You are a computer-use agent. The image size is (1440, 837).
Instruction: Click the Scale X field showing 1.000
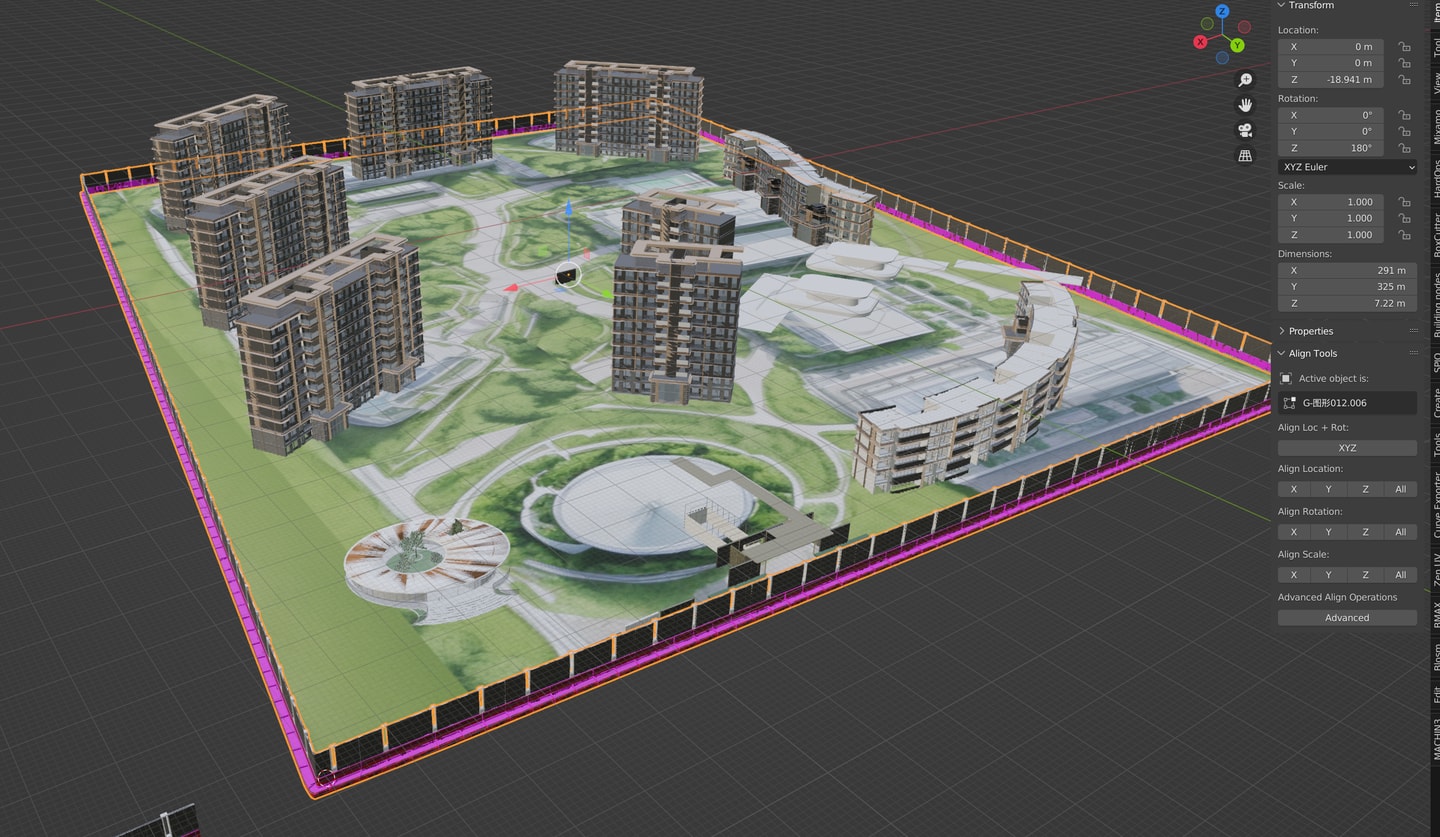tap(1331, 202)
